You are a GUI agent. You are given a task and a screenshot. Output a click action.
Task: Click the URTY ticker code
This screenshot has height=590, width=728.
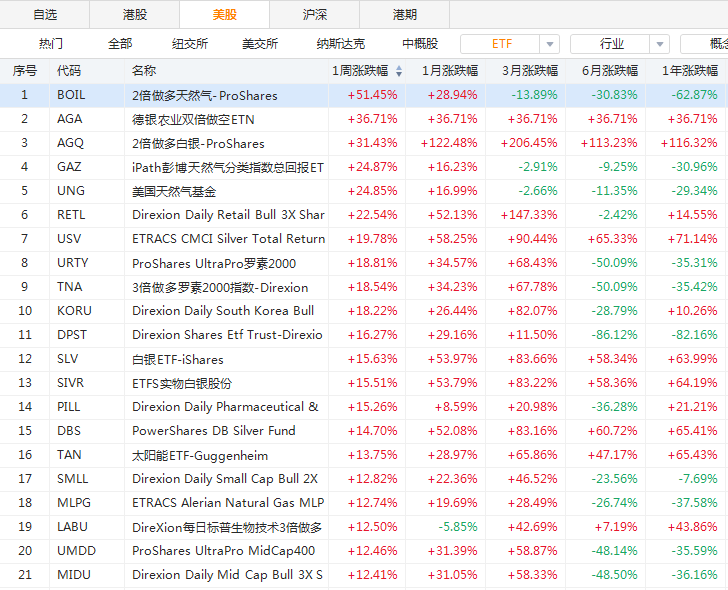tap(72, 263)
